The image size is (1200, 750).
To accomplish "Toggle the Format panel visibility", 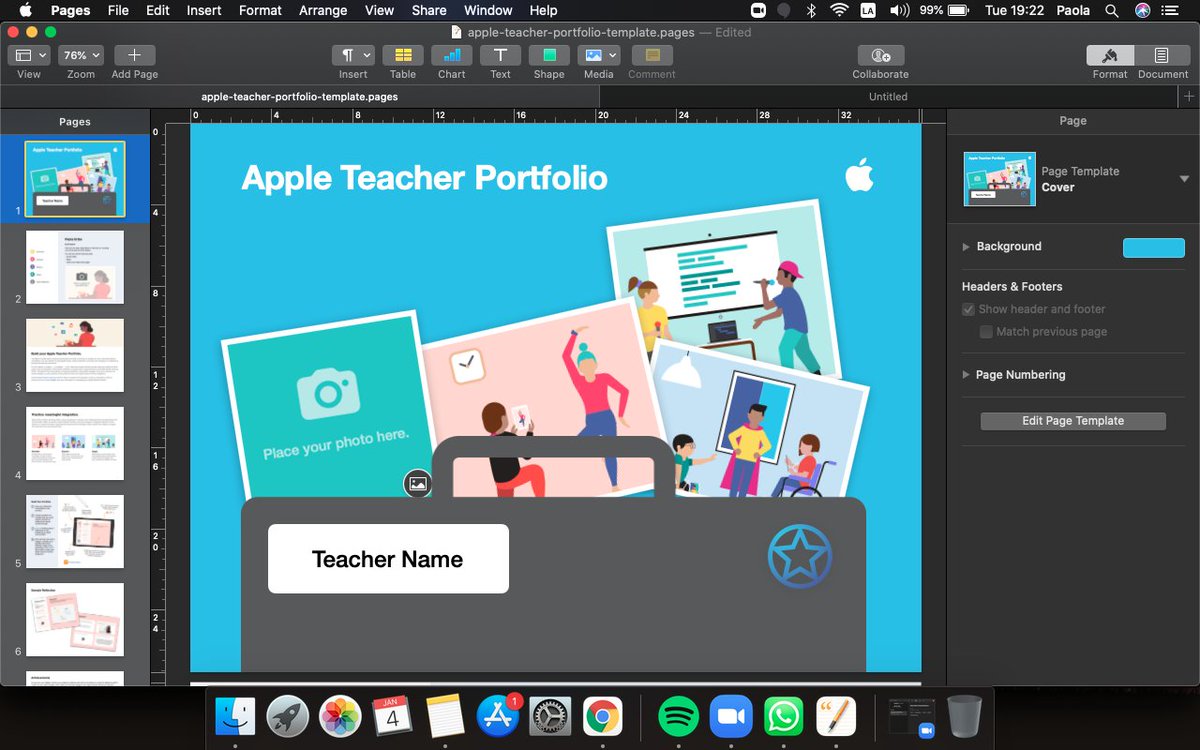I will point(1109,61).
